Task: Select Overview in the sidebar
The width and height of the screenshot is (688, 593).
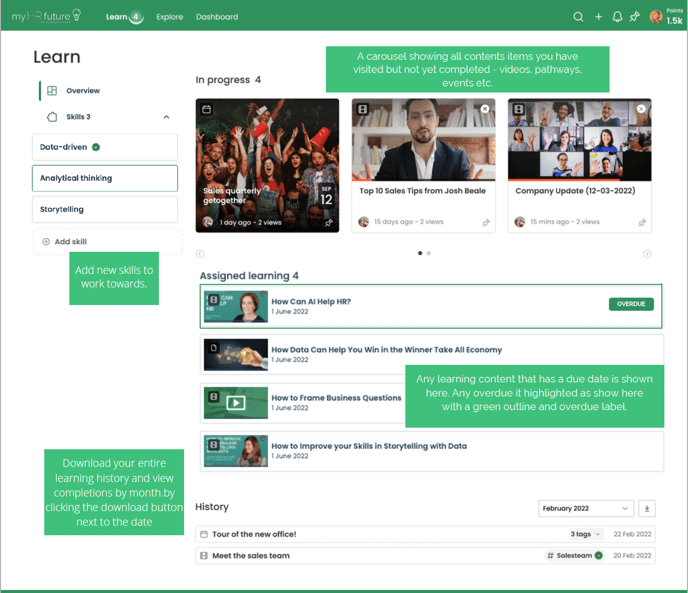Action: pos(83,90)
